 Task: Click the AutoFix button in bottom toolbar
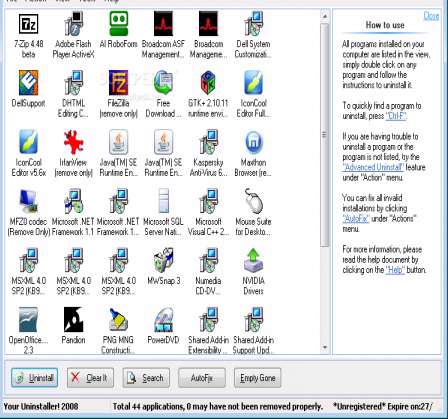202,378
